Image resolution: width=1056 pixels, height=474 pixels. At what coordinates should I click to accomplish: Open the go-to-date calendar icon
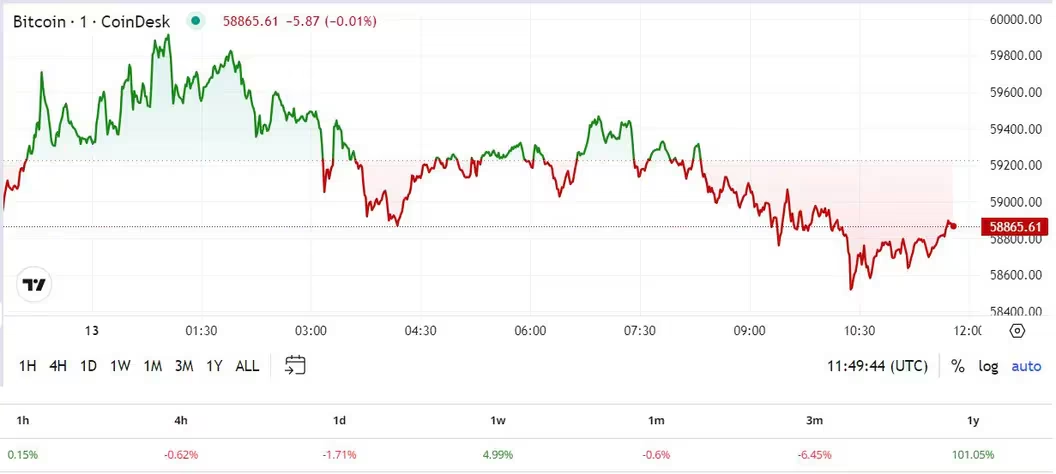coord(295,365)
